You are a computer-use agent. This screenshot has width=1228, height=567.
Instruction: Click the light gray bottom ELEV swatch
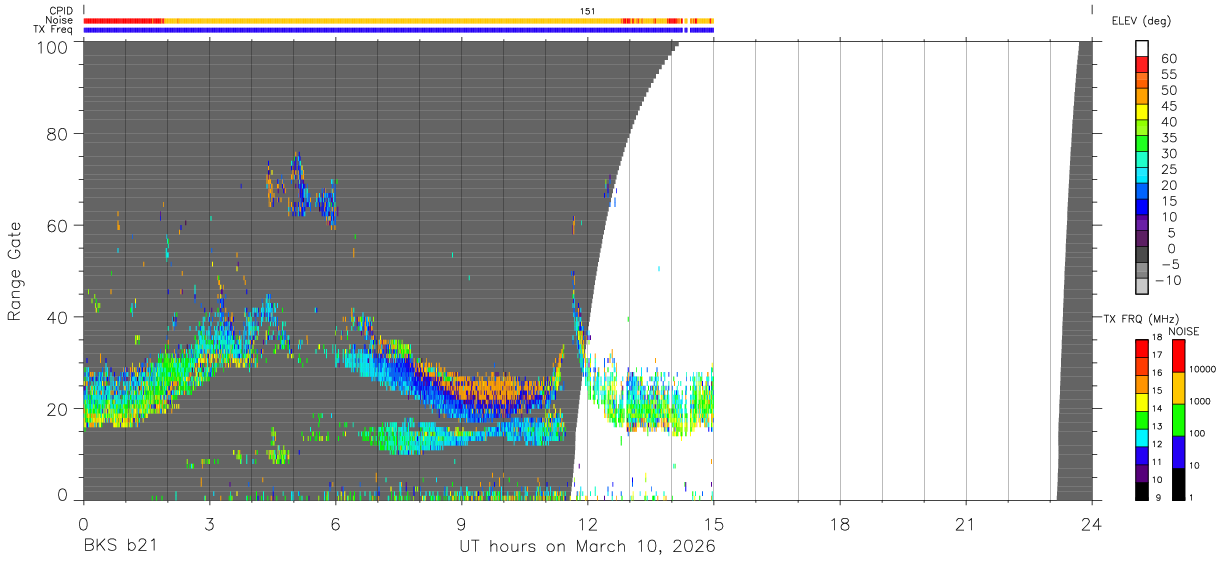click(1143, 286)
